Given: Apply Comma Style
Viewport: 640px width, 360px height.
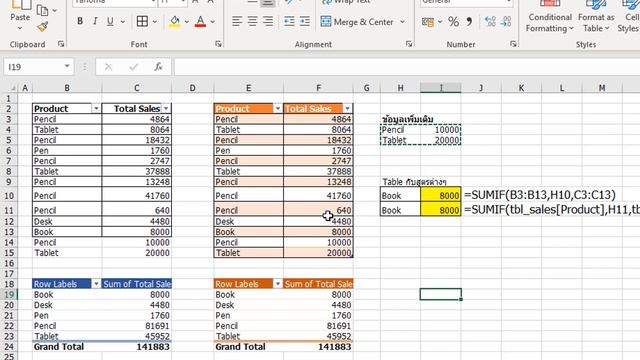Looking at the screenshot, I should point(469,21).
